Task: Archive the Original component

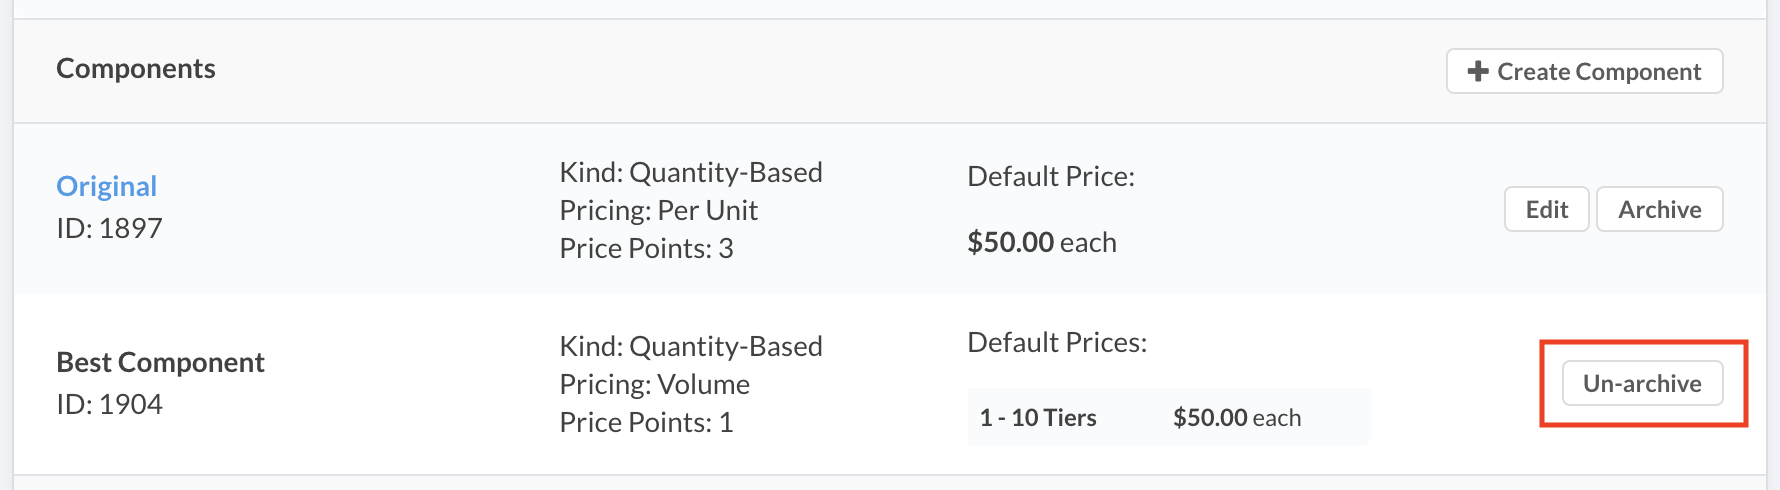Action: 1659,210
